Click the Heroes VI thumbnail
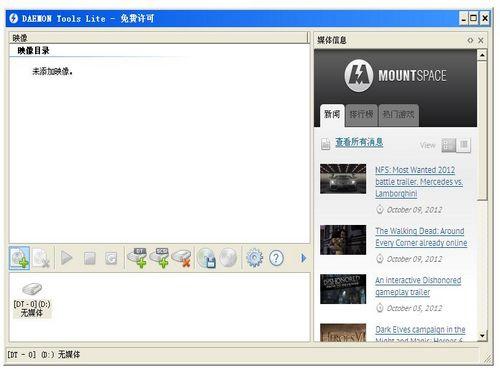This screenshot has height=375, width=500. (343, 333)
